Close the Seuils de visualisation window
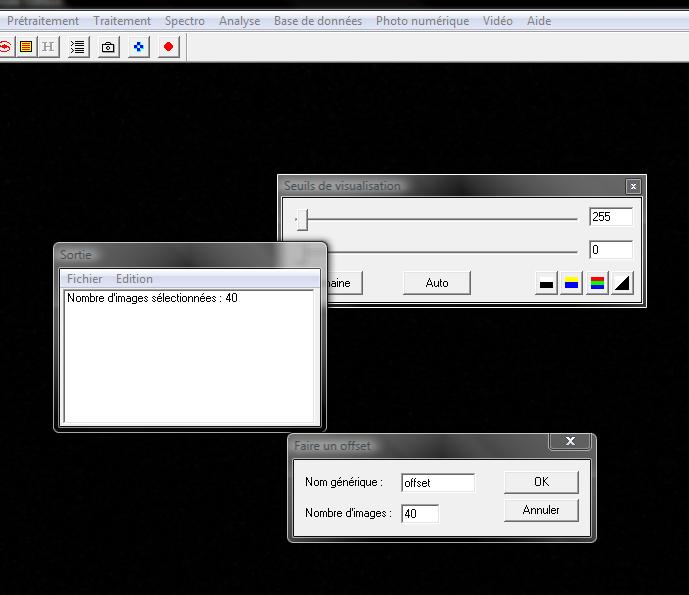The width and height of the screenshot is (689, 595). click(633, 186)
